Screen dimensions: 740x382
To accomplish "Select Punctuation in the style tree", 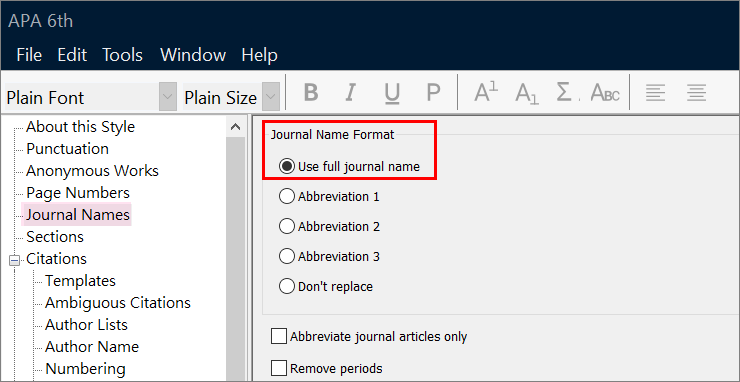I will point(67,149).
